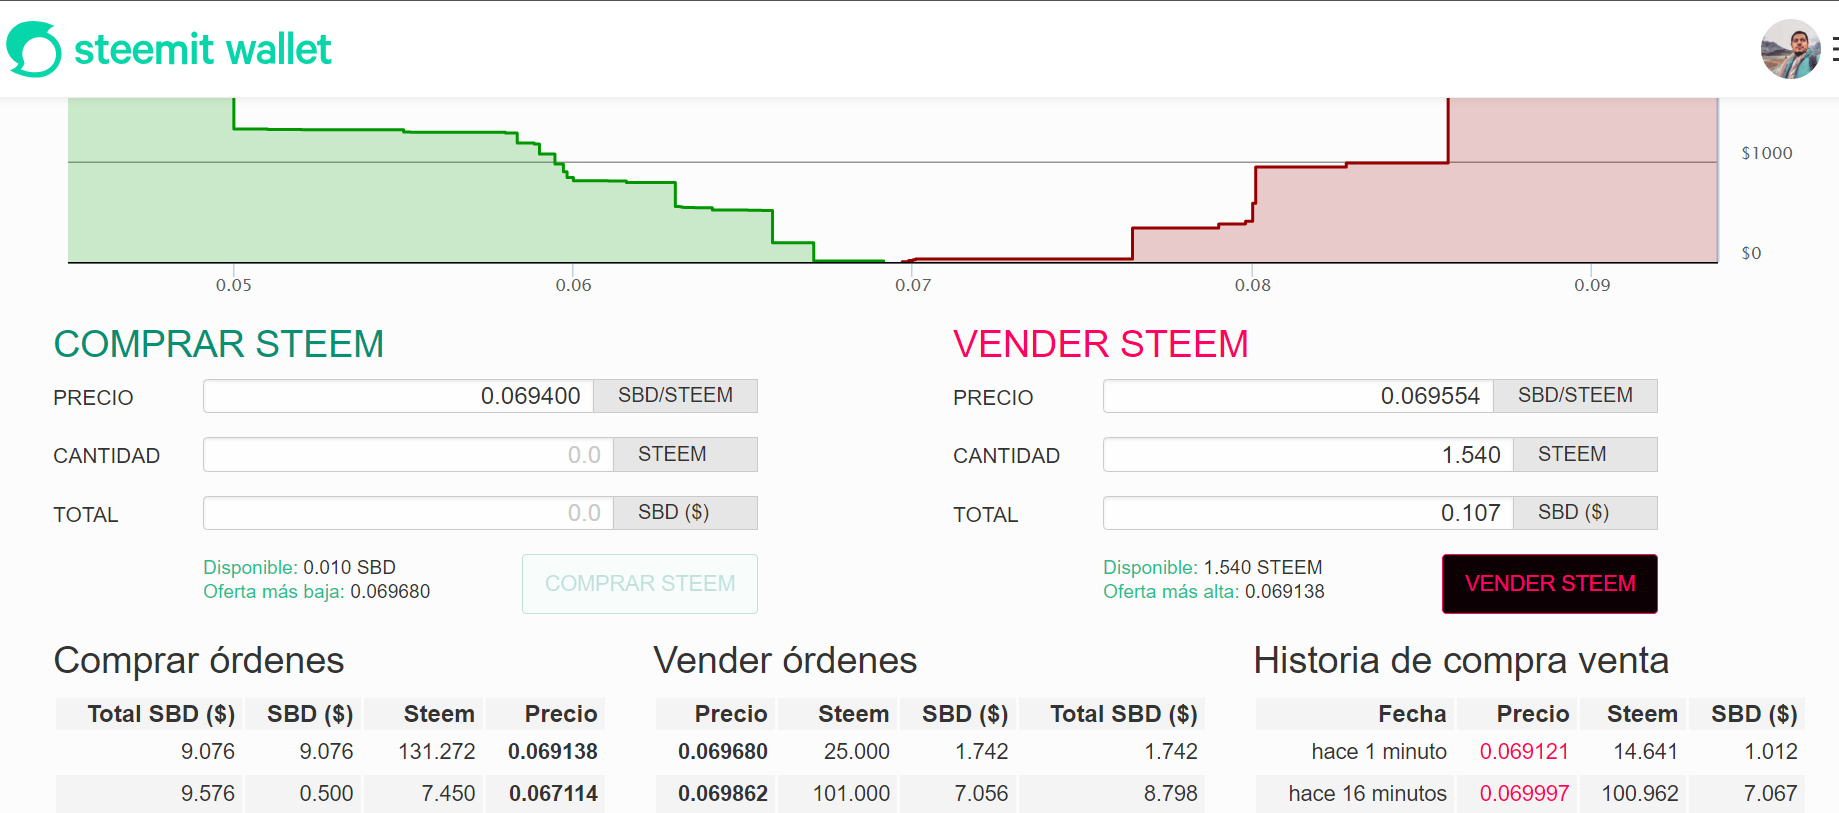
Task: Open the user profile avatar menu
Action: pos(1790,49)
